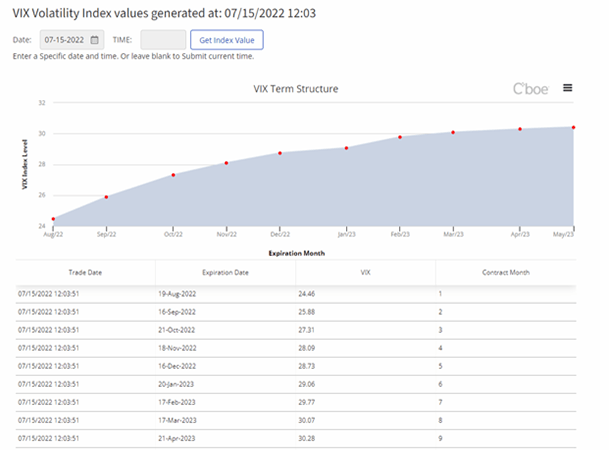Select the Jan/23 data point on chart
The height and width of the screenshot is (450, 613).
click(x=346, y=148)
